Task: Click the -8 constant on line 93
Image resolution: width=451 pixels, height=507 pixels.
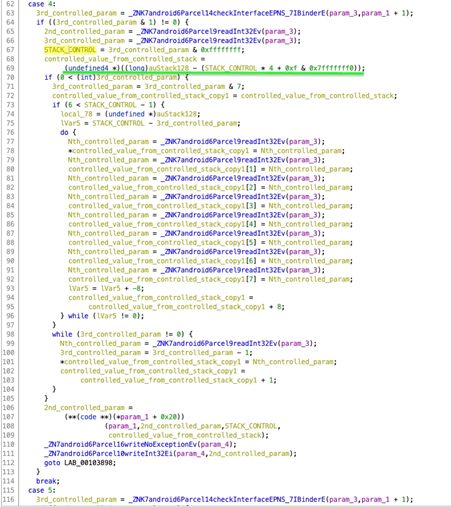Action: (x=136, y=288)
